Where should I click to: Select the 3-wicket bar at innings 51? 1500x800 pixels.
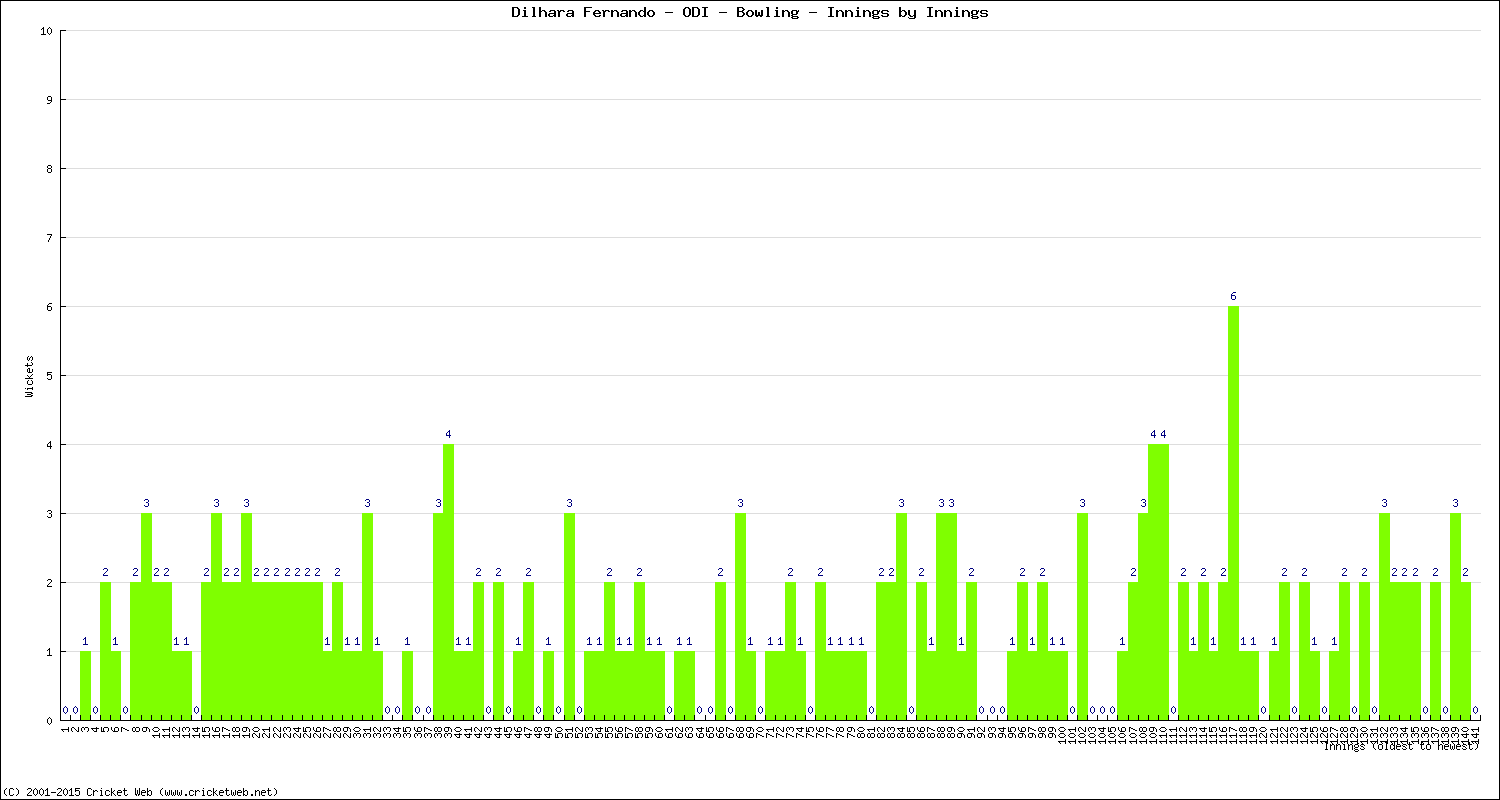point(569,616)
